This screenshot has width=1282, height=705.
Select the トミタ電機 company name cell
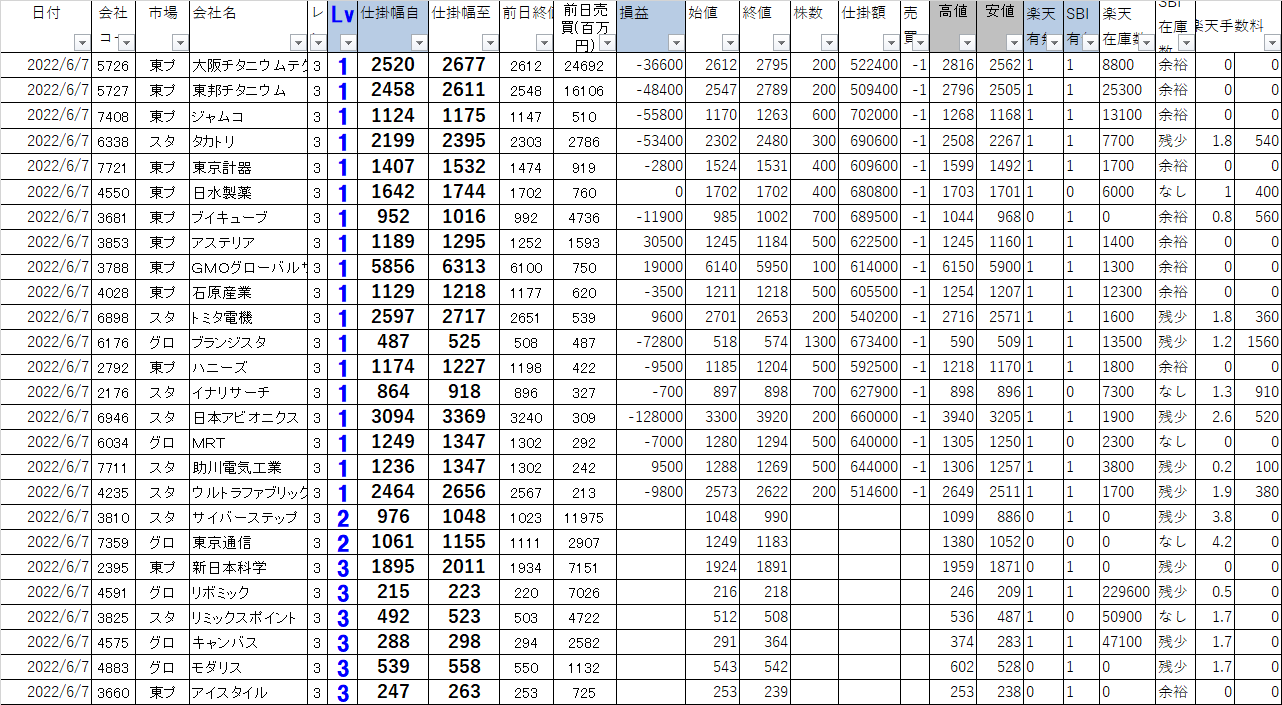[249, 317]
